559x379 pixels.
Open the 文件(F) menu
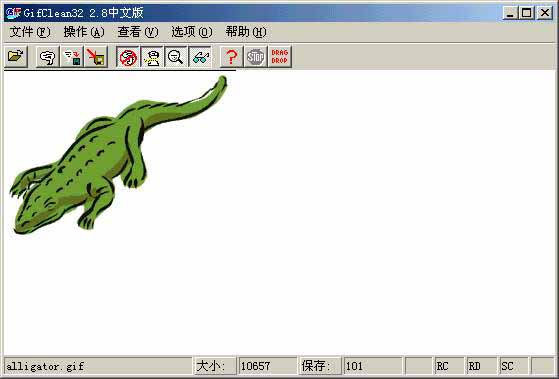tap(30, 32)
